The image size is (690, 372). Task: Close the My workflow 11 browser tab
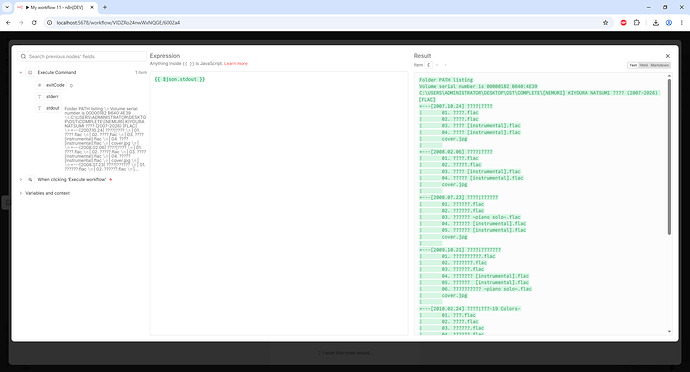click(x=92, y=7)
